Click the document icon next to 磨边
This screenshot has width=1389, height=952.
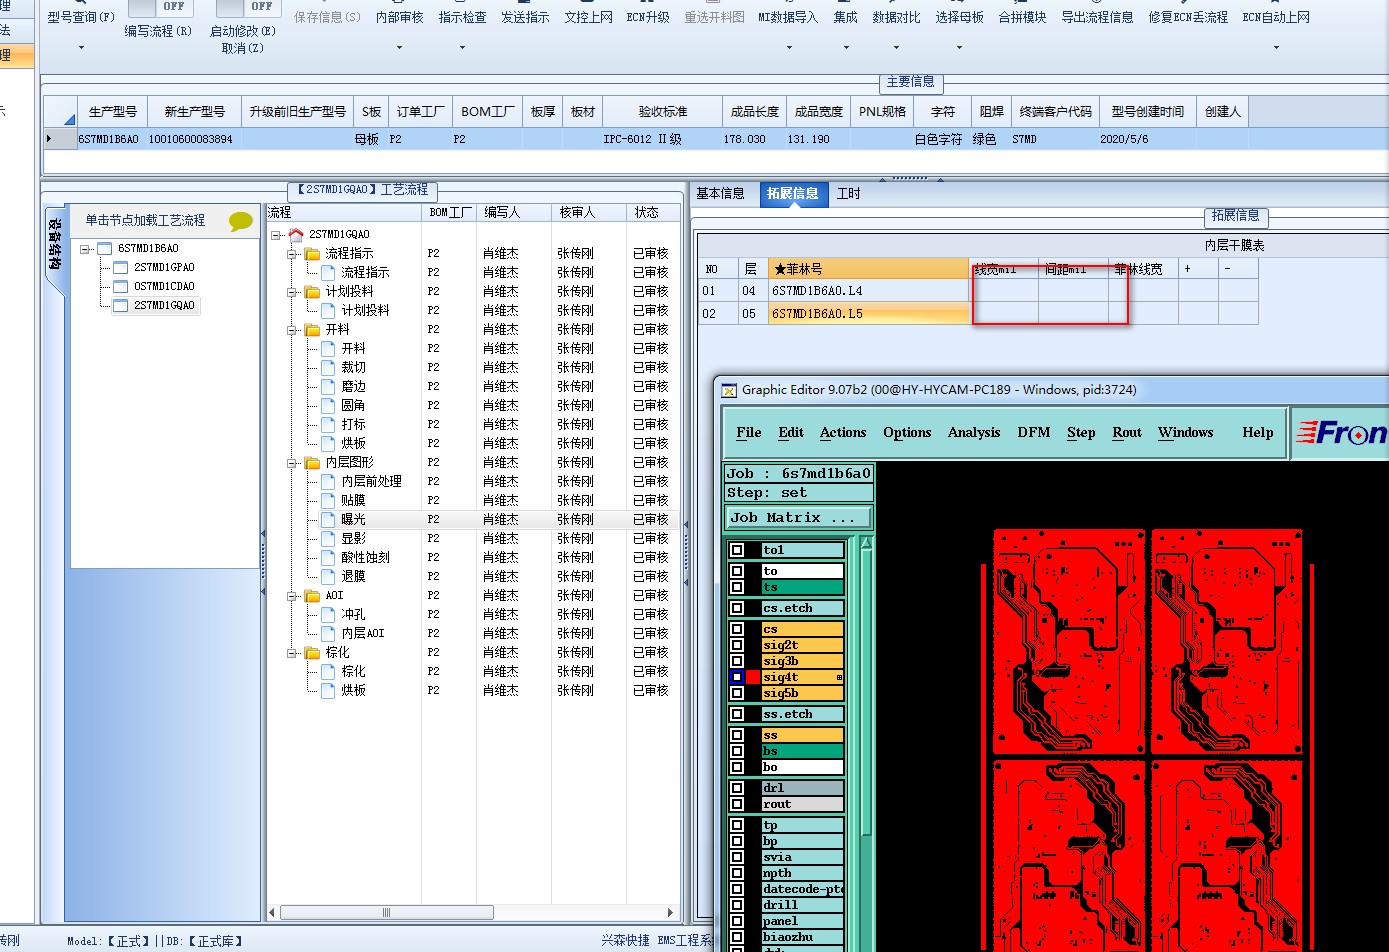(x=328, y=386)
